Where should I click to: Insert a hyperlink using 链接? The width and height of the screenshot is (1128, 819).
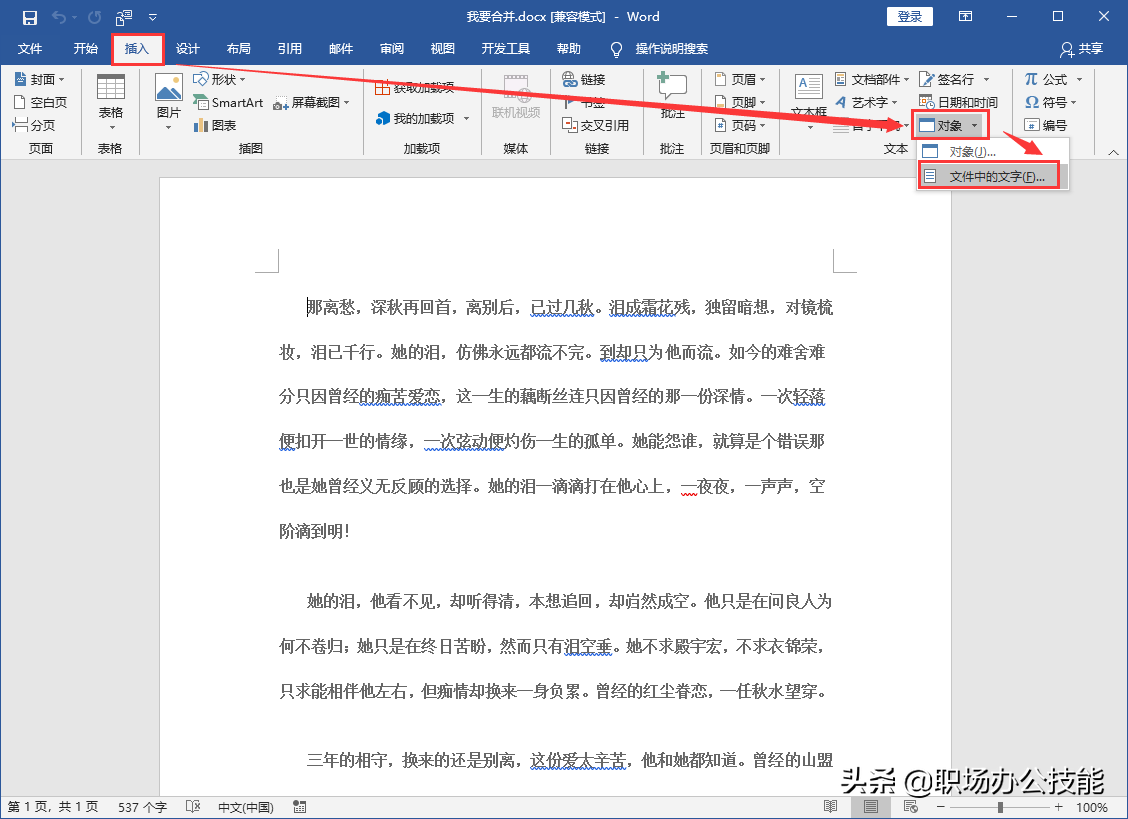pyautogui.click(x=584, y=79)
